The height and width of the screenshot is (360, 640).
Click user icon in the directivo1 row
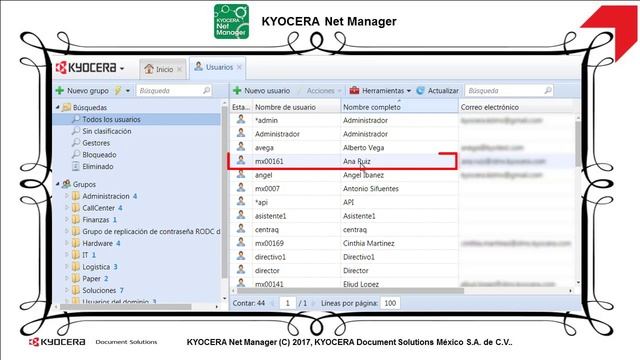[241, 256]
